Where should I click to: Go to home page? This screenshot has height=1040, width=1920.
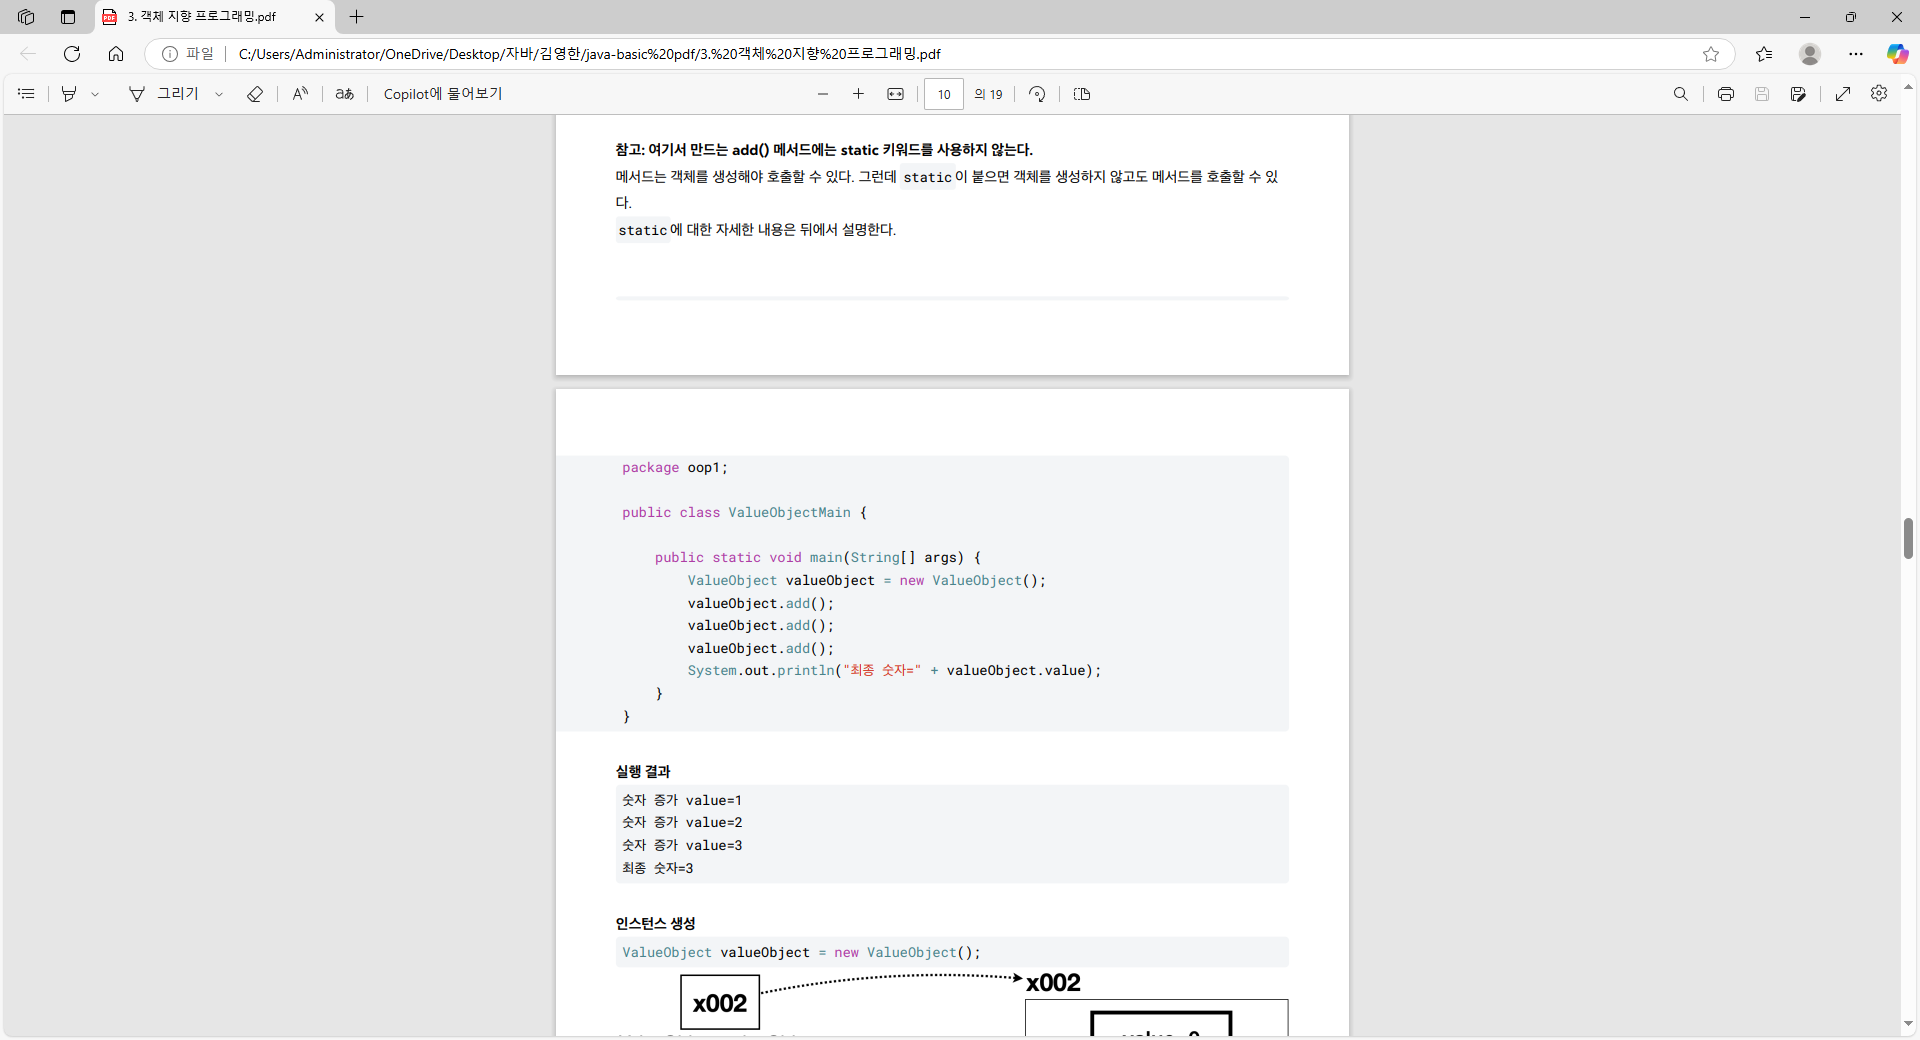116,54
